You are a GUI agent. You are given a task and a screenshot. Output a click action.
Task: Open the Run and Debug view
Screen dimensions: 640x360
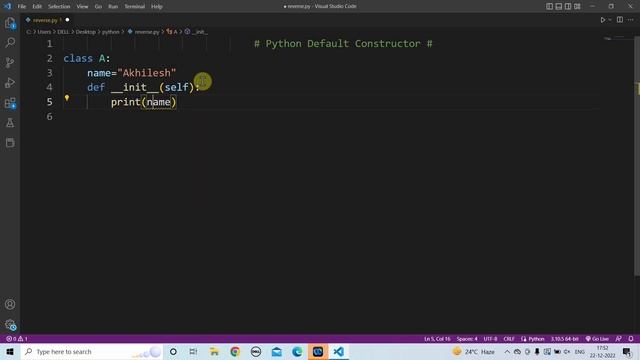click(x=10, y=82)
